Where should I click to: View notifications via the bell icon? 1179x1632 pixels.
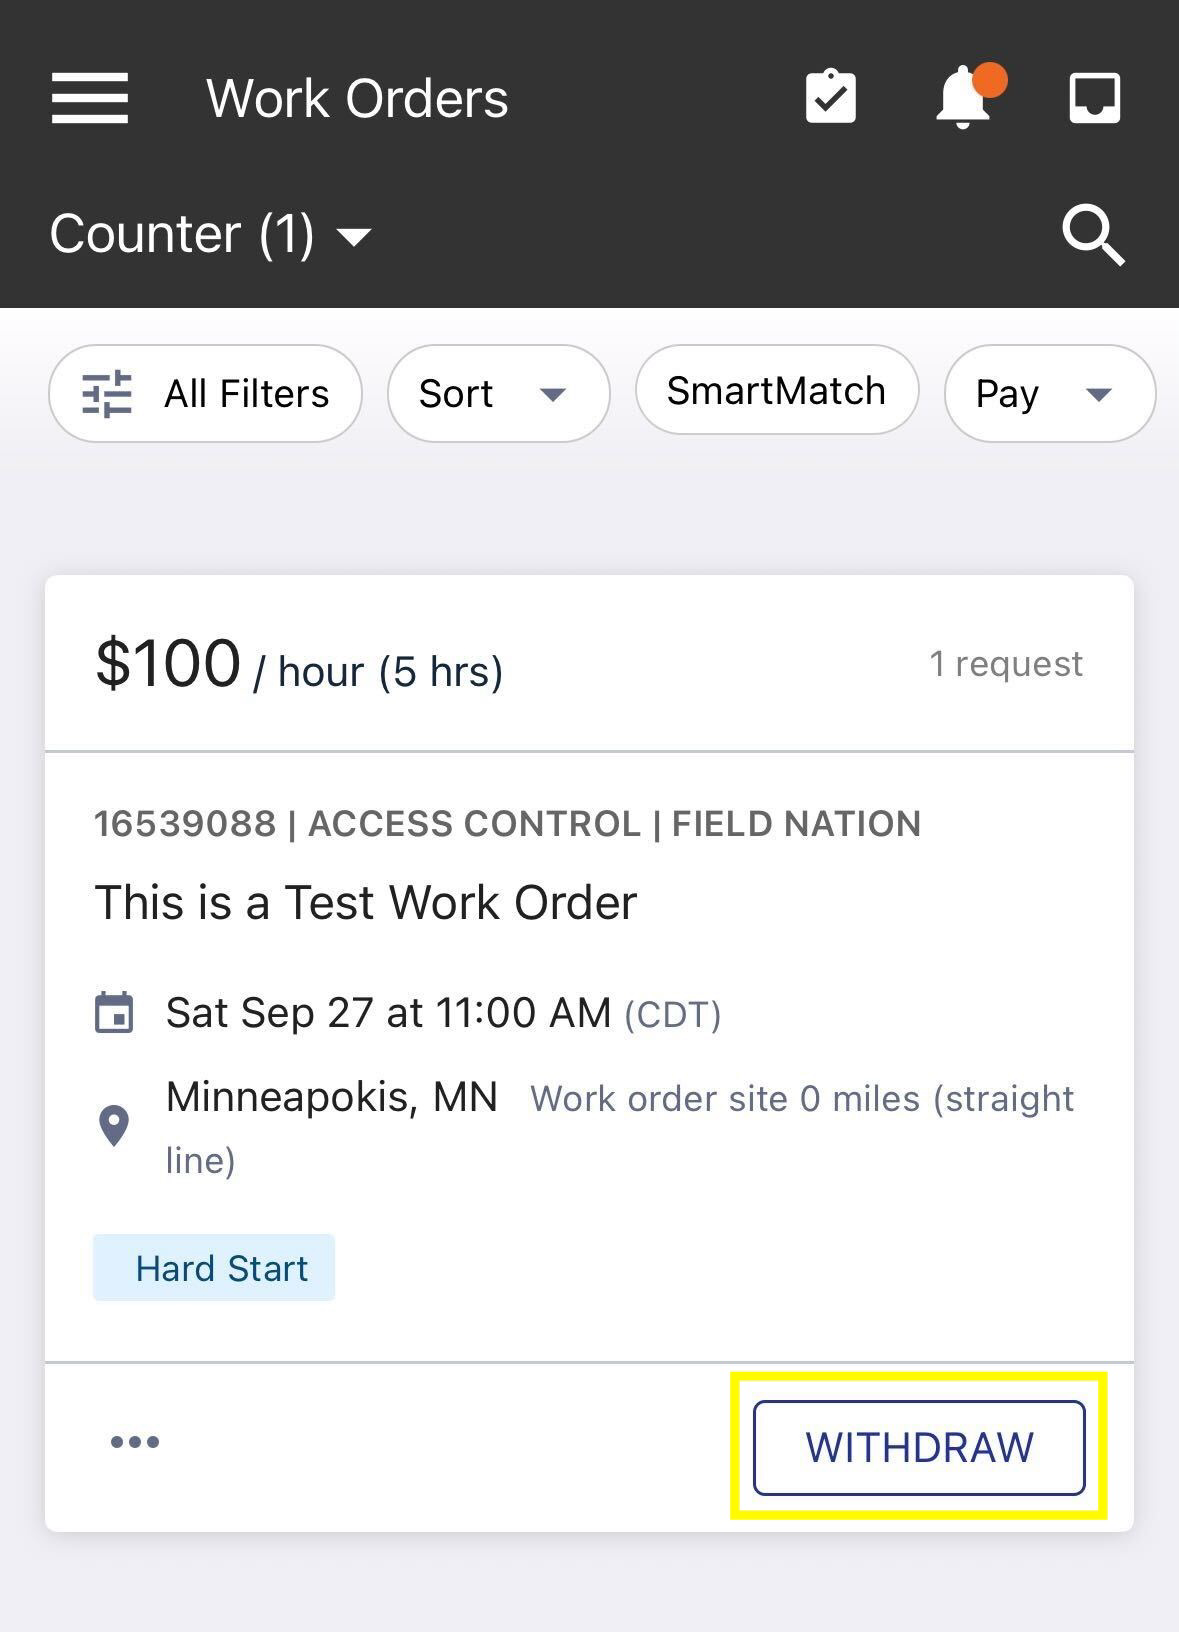pos(962,97)
